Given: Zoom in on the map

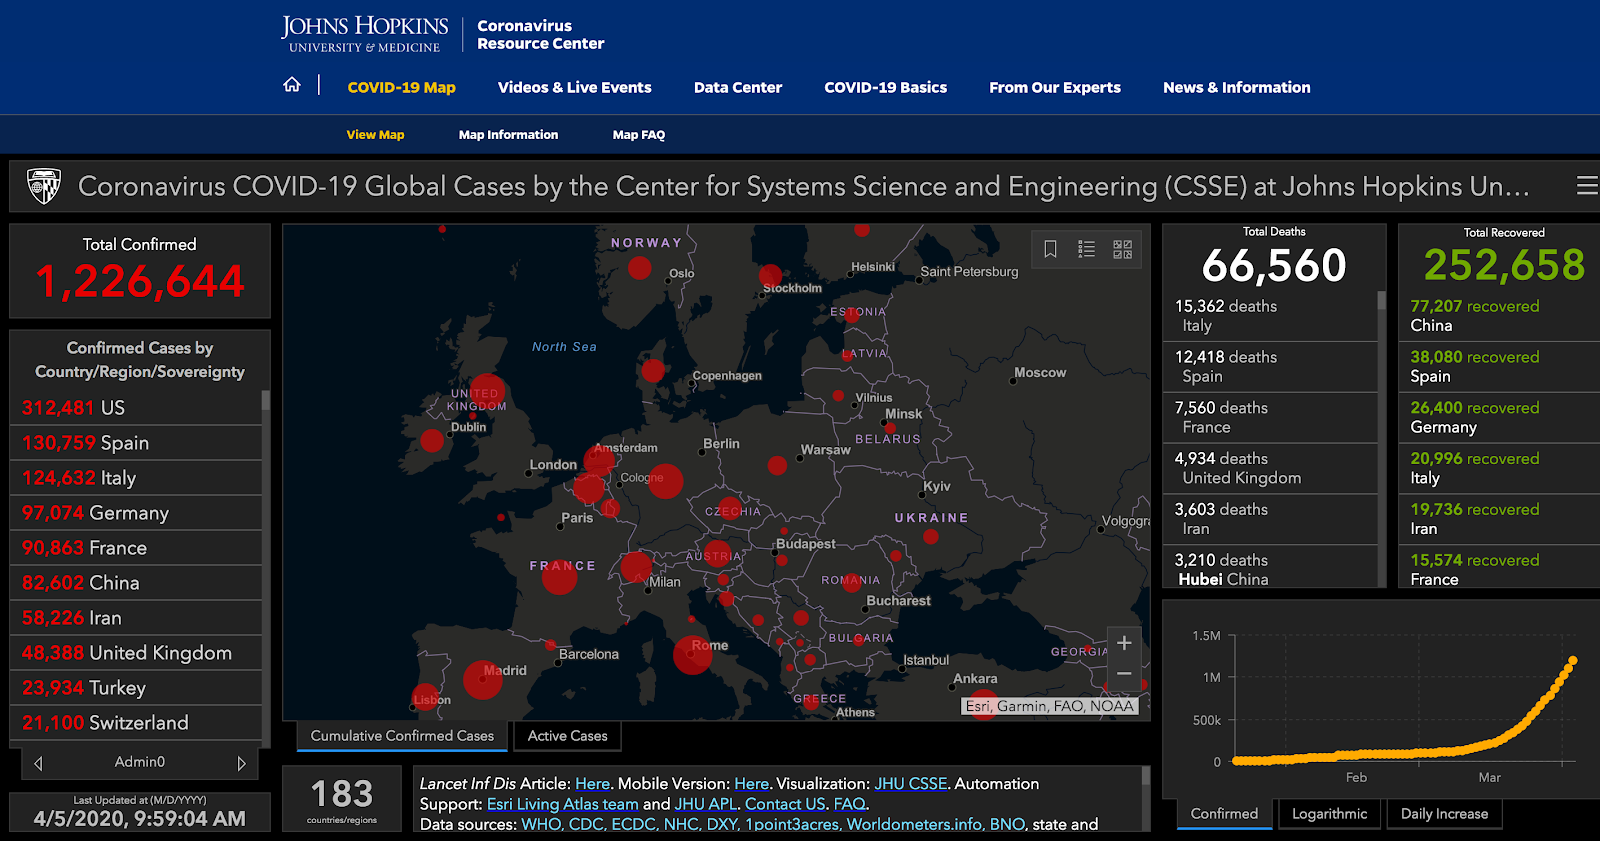Looking at the screenshot, I should pyautogui.click(x=1124, y=643).
